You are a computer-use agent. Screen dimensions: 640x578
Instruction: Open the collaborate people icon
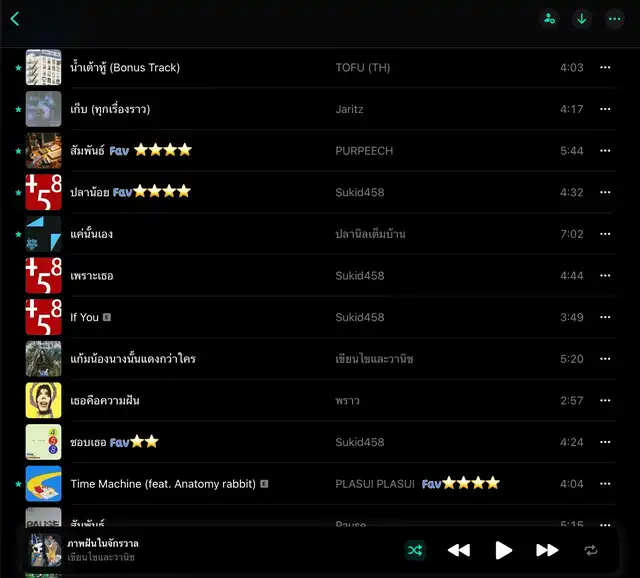coord(549,18)
